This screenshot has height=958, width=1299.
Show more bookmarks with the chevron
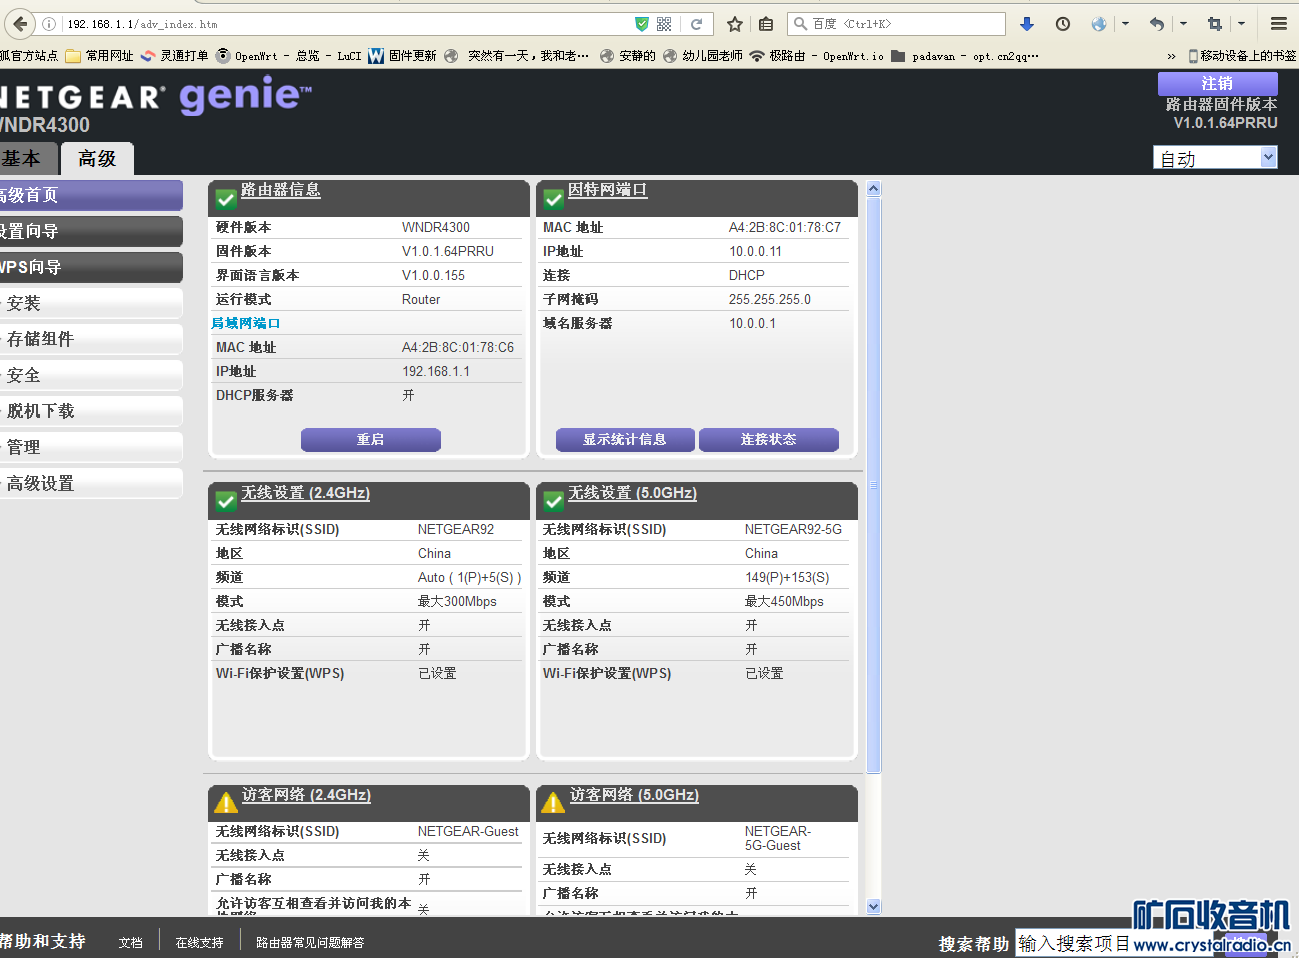click(x=1171, y=56)
